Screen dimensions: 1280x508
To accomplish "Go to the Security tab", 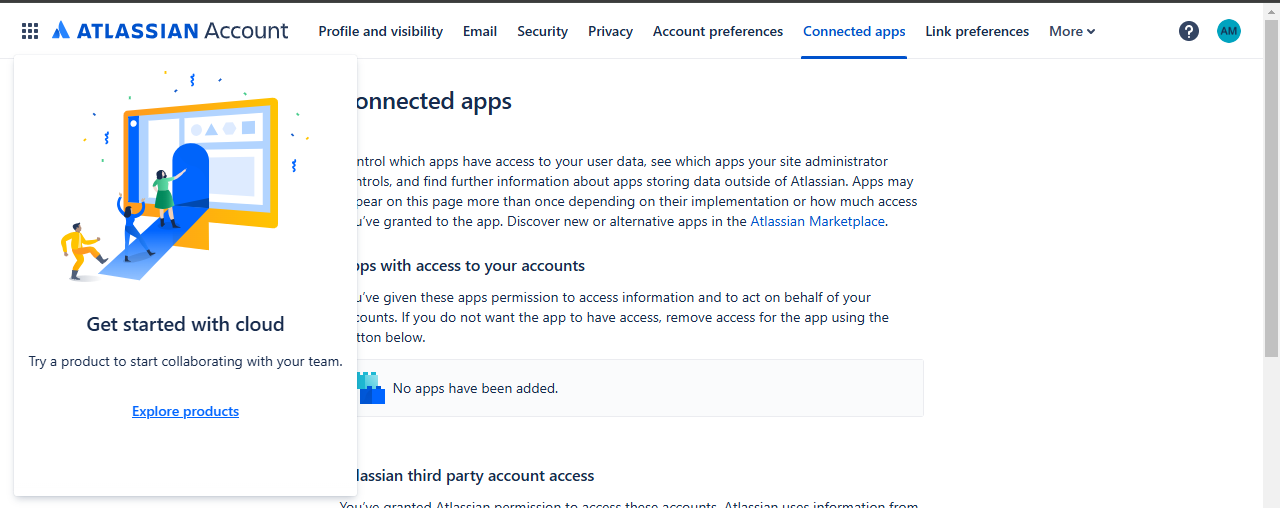I will (x=543, y=31).
